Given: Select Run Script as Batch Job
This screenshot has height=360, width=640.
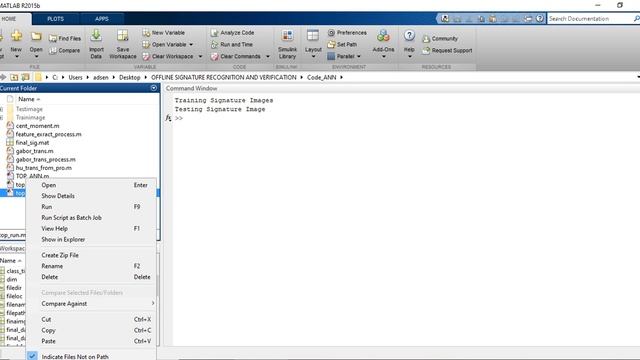Looking at the screenshot, I should 91,218.
